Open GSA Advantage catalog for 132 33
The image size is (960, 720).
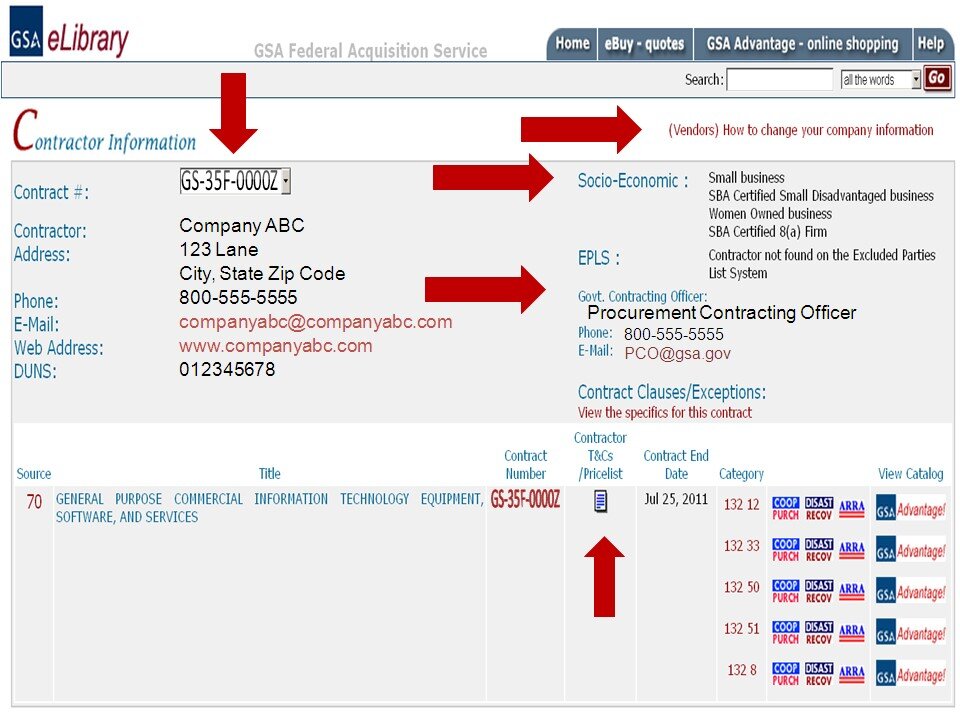coord(910,551)
